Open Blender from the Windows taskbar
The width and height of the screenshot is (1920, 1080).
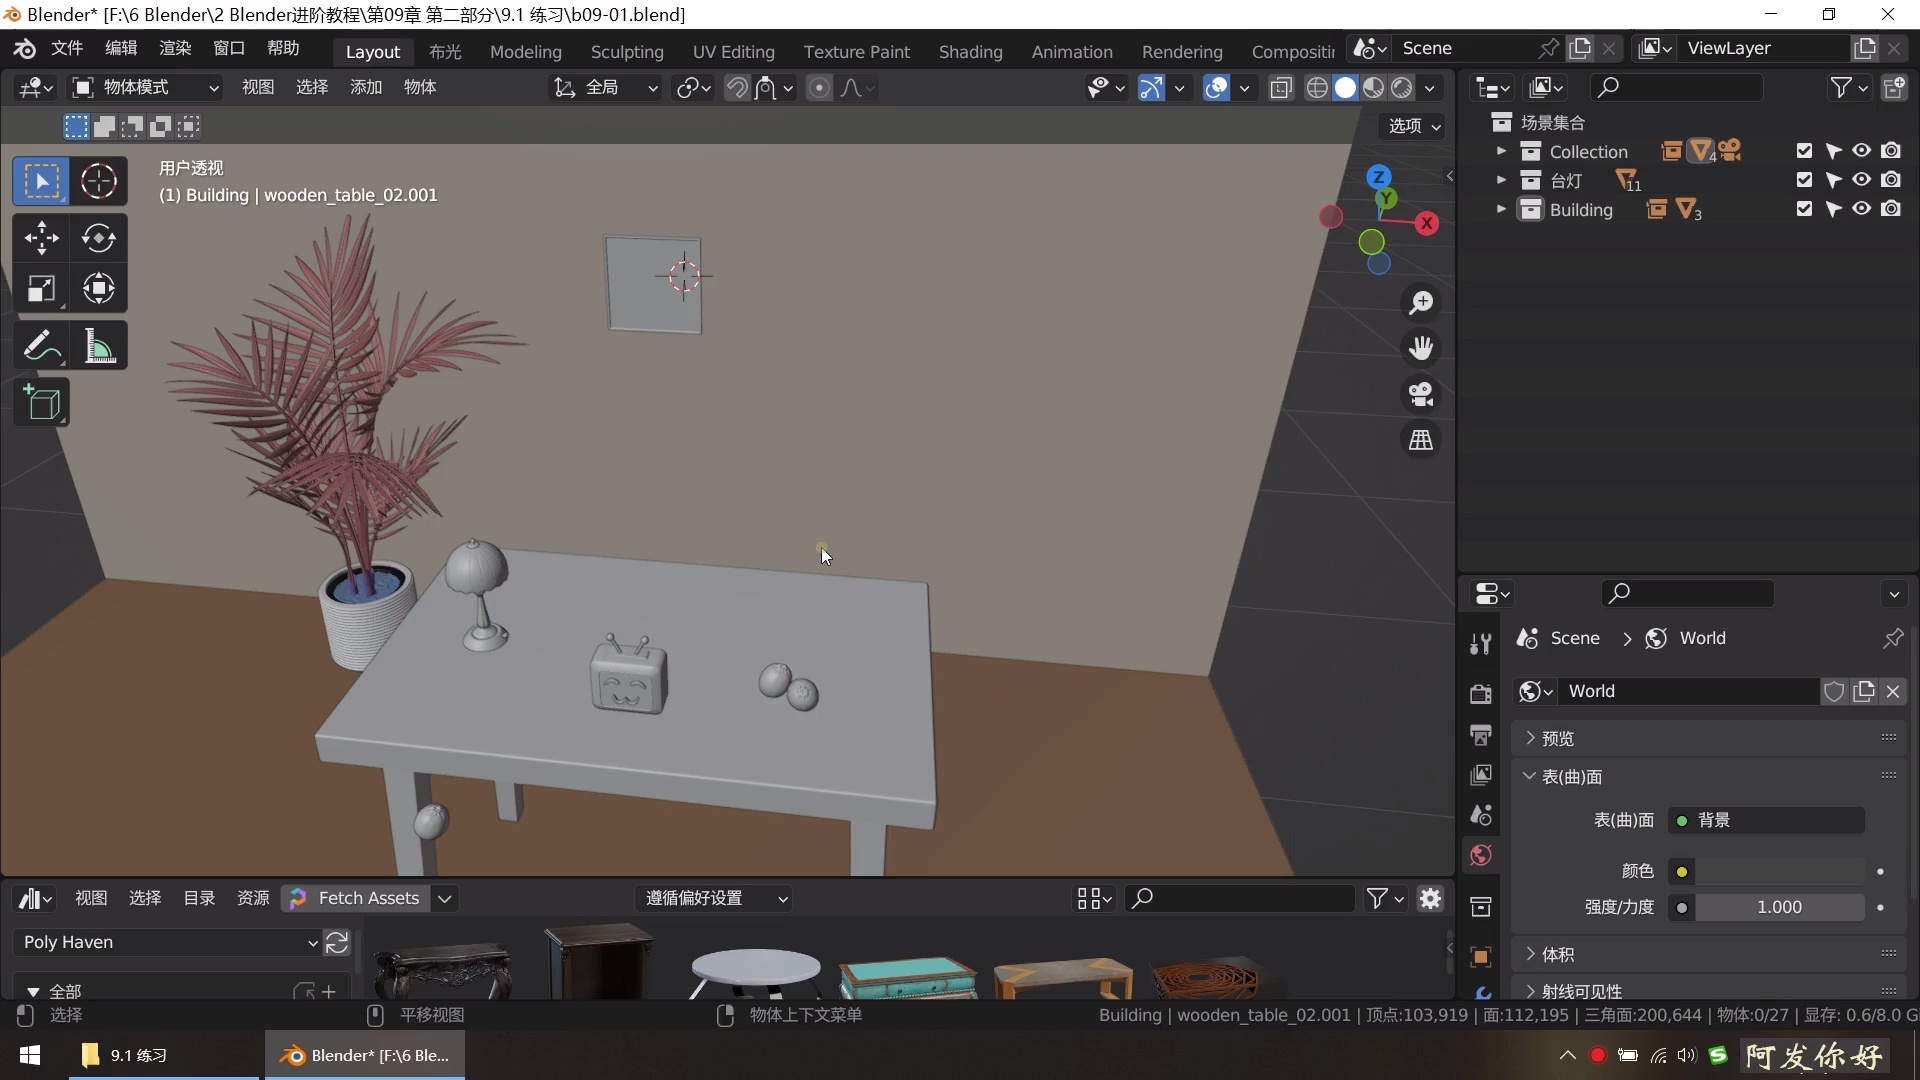(365, 1056)
